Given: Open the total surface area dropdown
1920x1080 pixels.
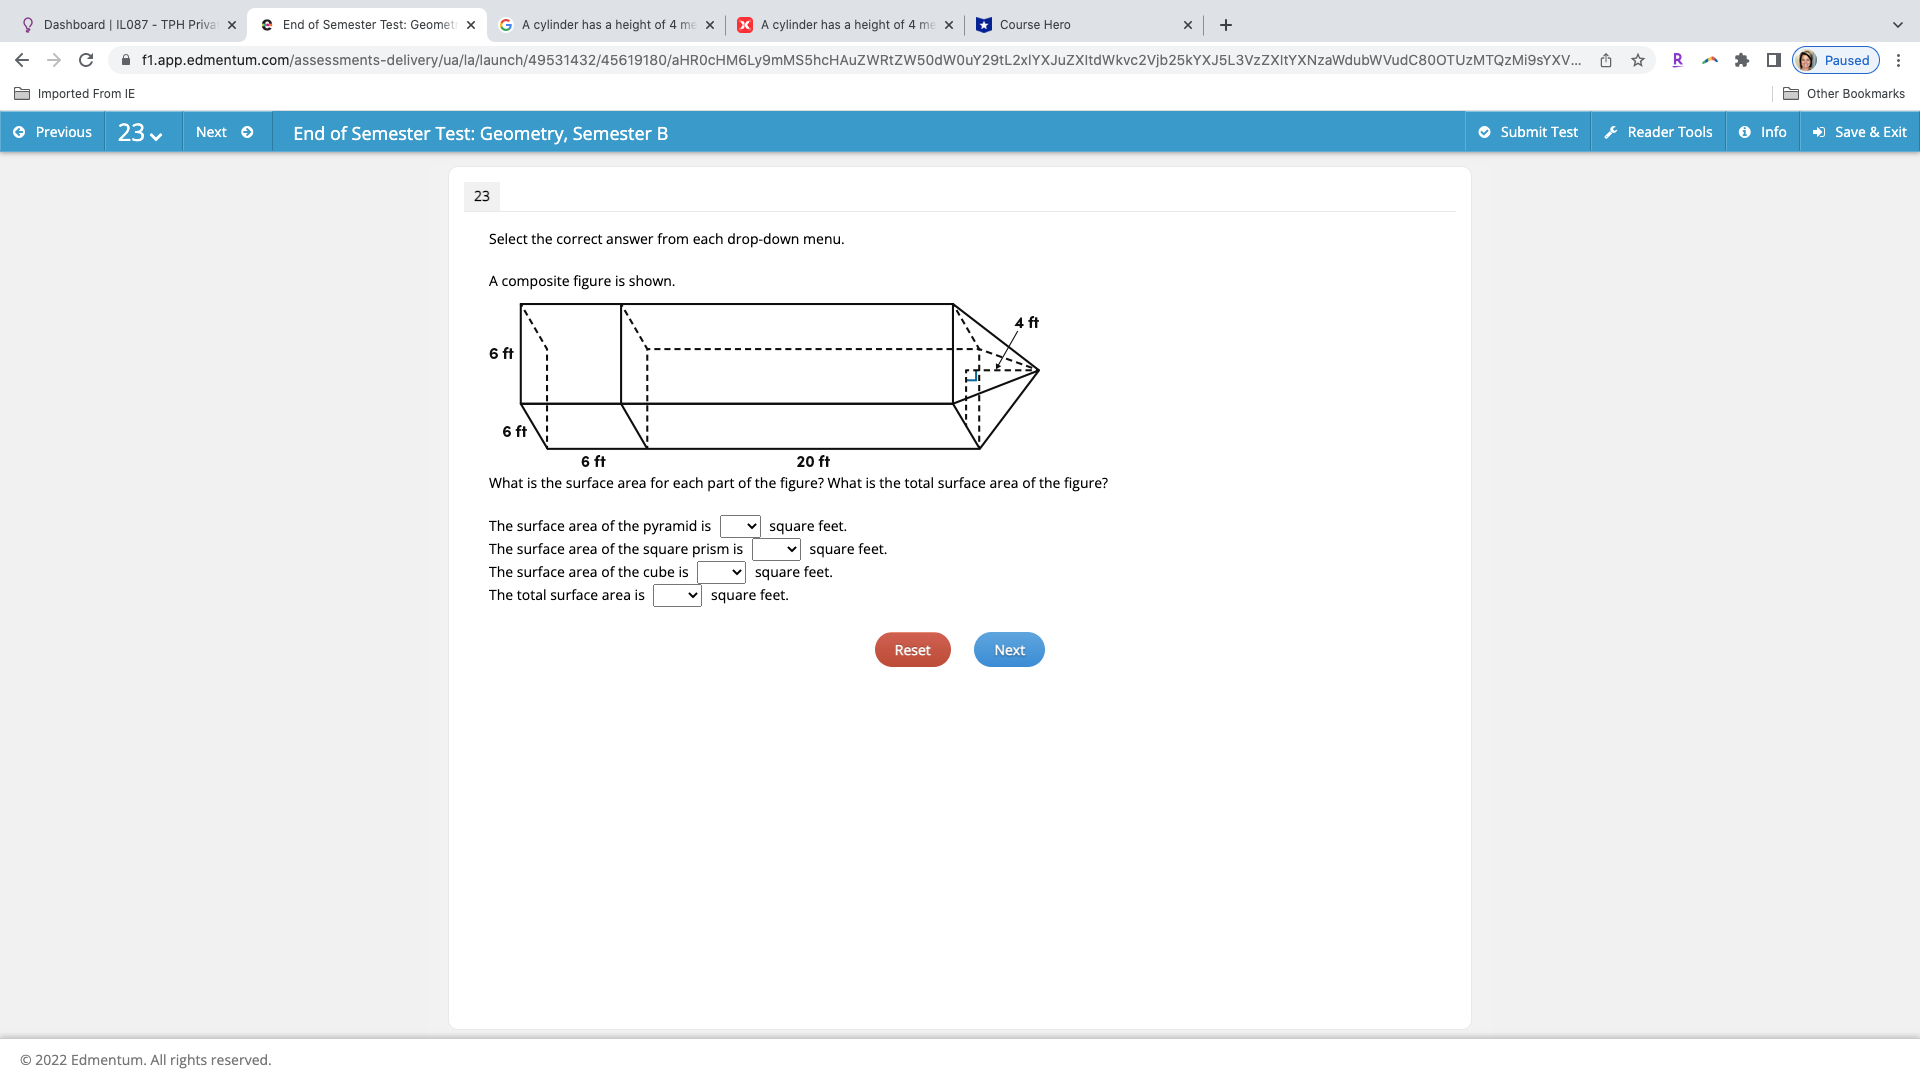Looking at the screenshot, I should 677,595.
